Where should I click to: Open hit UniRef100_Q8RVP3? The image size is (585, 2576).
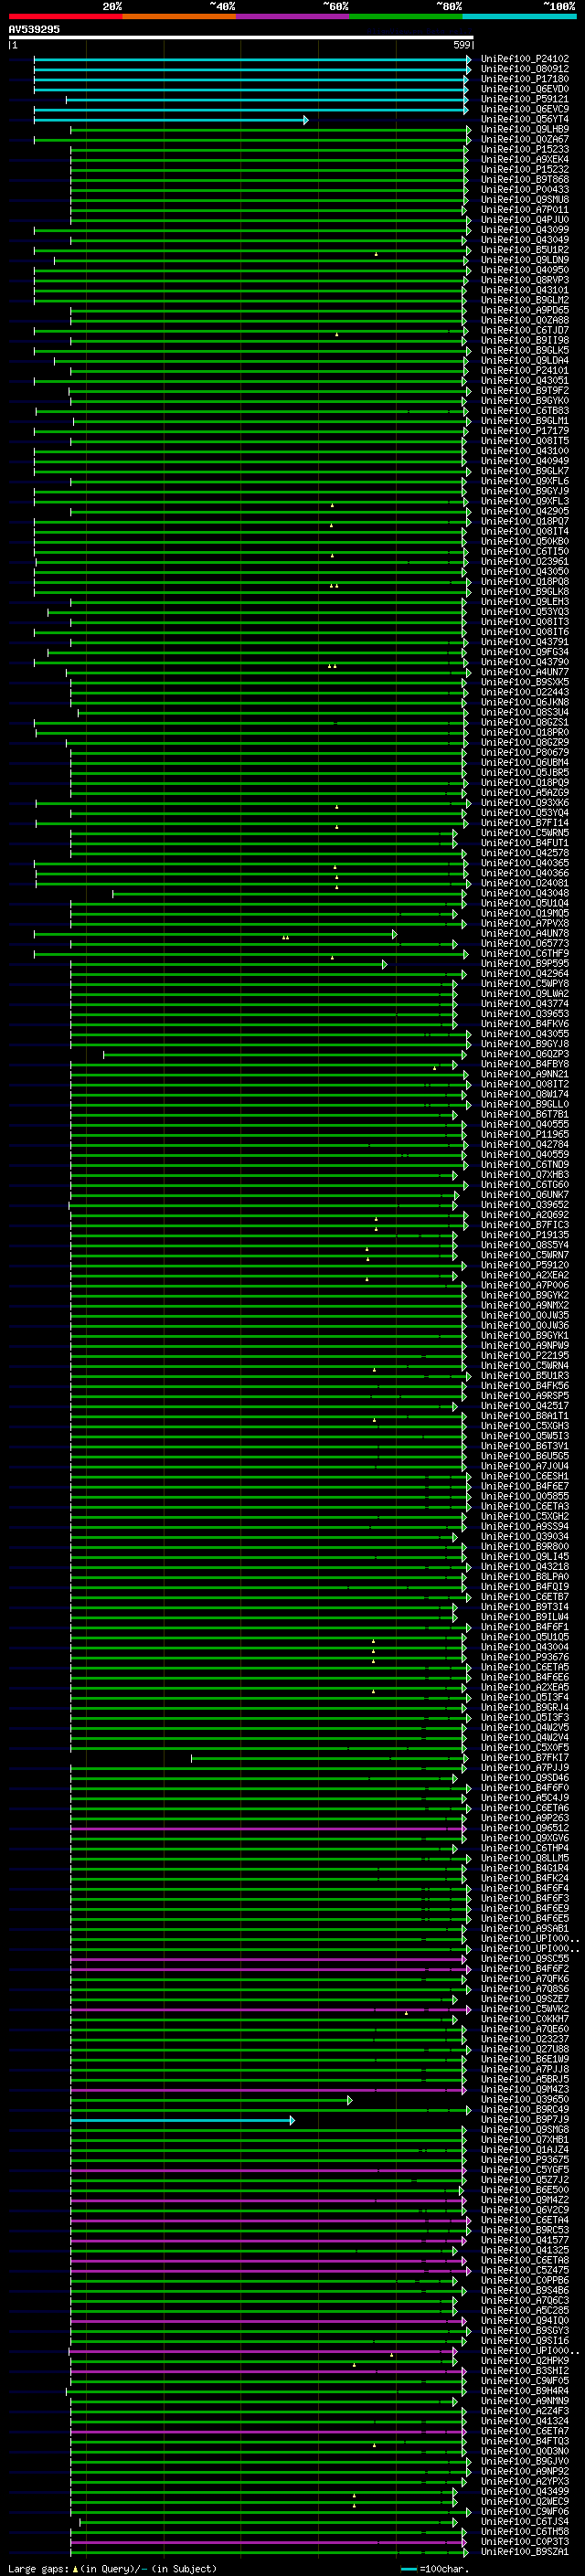pyautogui.click(x=525, y=280)
